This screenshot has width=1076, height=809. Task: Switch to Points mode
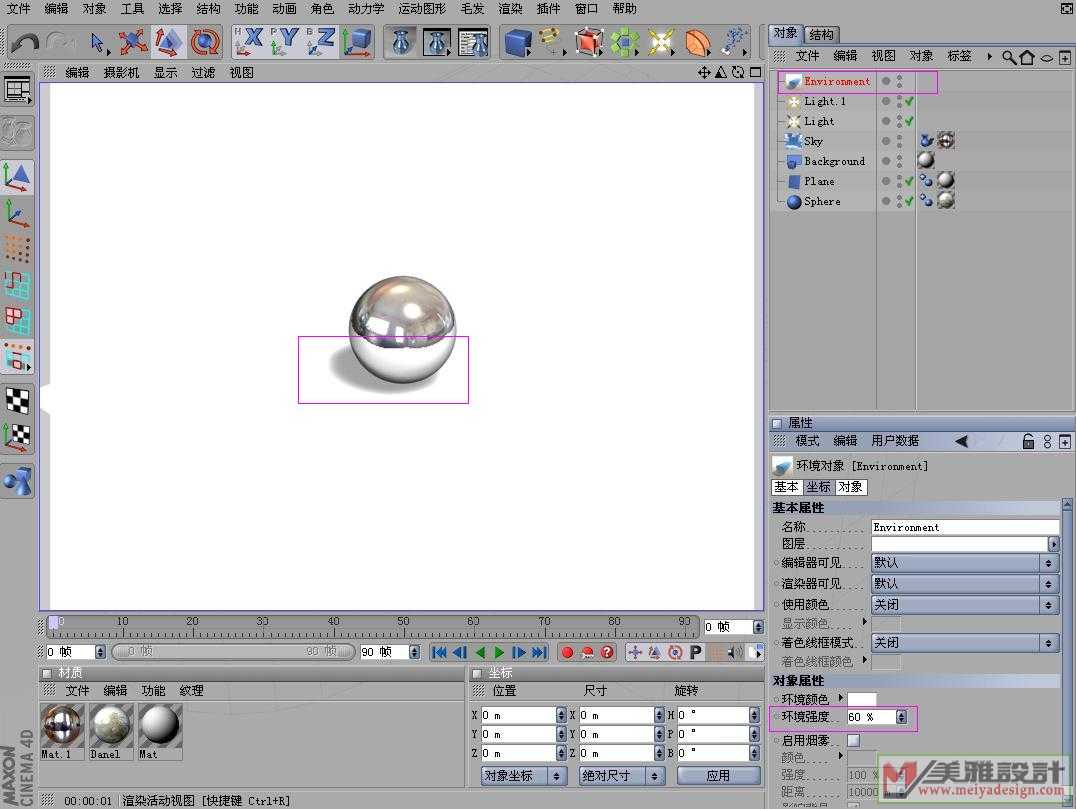17,249
